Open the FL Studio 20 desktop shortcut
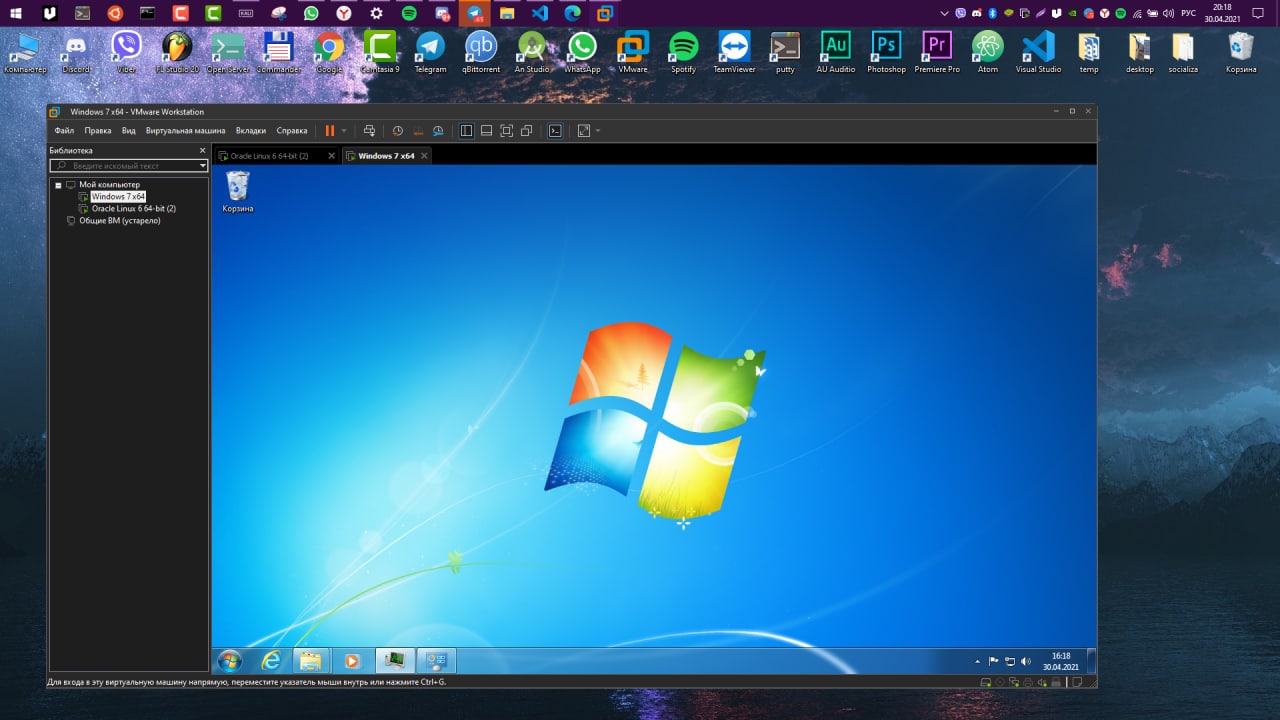 [177, 52]
